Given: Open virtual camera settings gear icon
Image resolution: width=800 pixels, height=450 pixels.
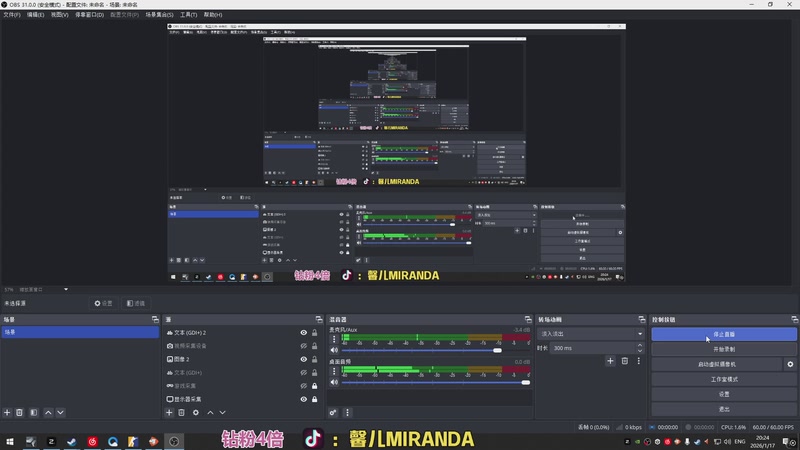Looking at the screenshot, I should [x=790, y=364].
